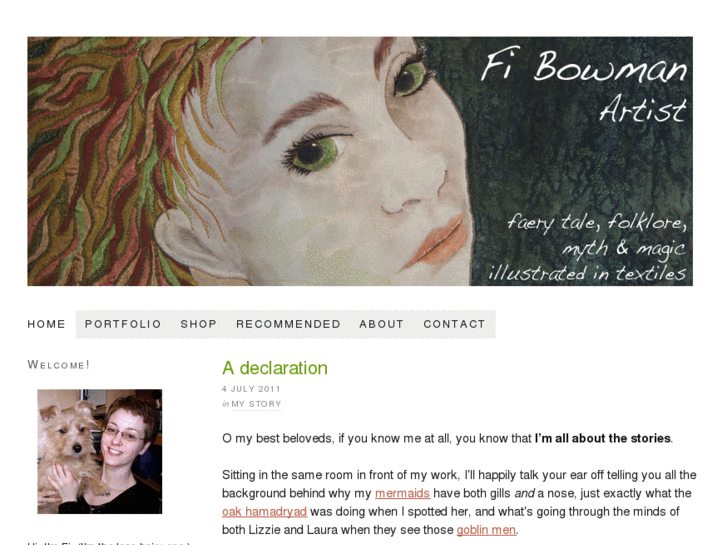Open the Home menu item
The height and width of the screenshot is (545, 727).
pyautogui.click(x=46, y=324)
